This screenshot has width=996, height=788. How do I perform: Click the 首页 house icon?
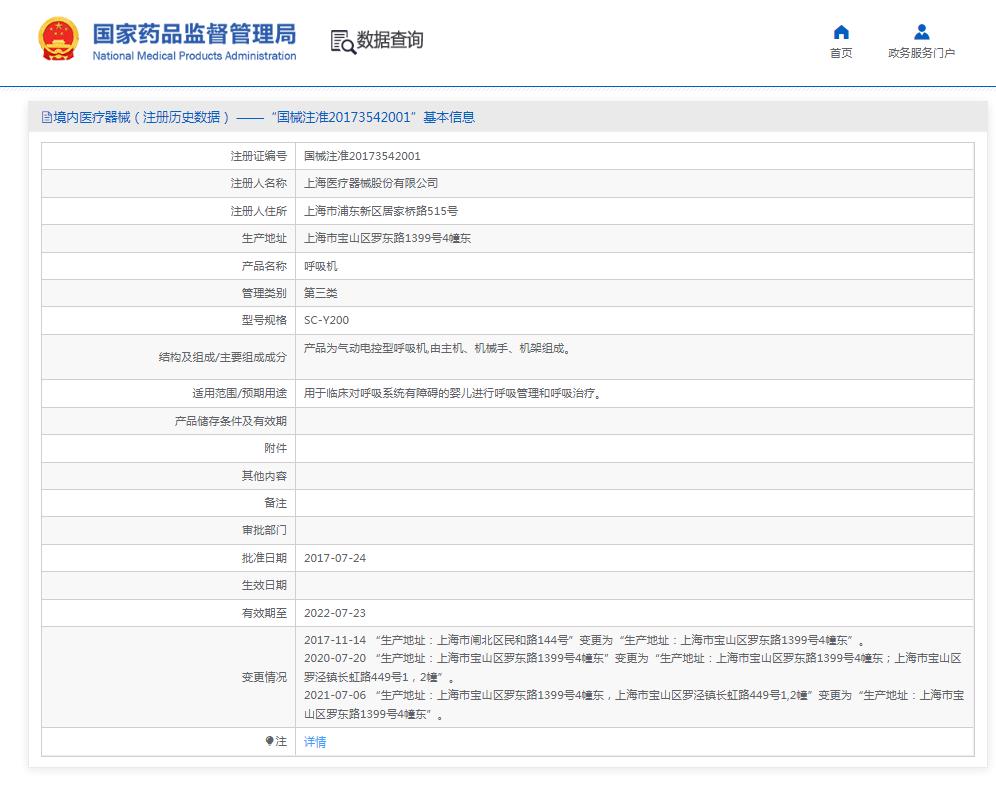click(x=841, y=32)
